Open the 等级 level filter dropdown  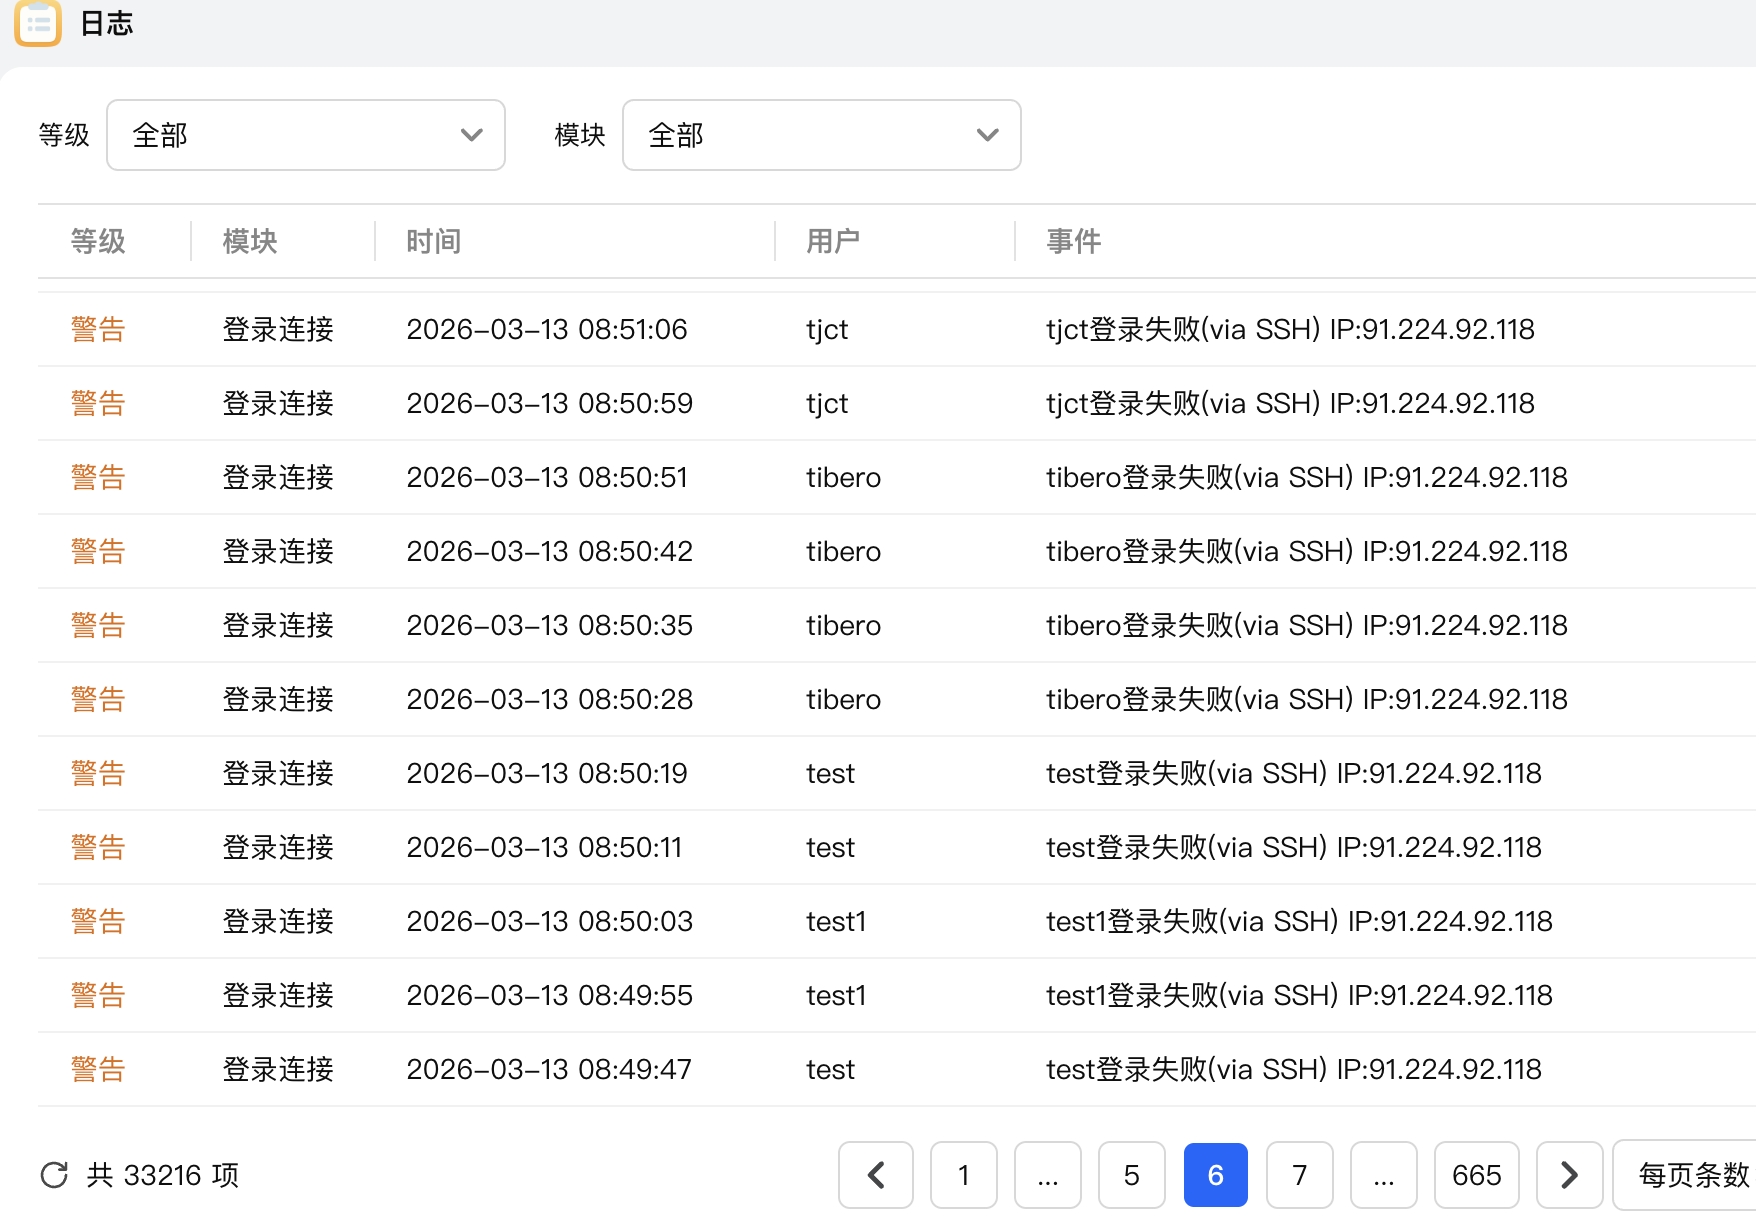pyautogui.click(x=306, y=135)
